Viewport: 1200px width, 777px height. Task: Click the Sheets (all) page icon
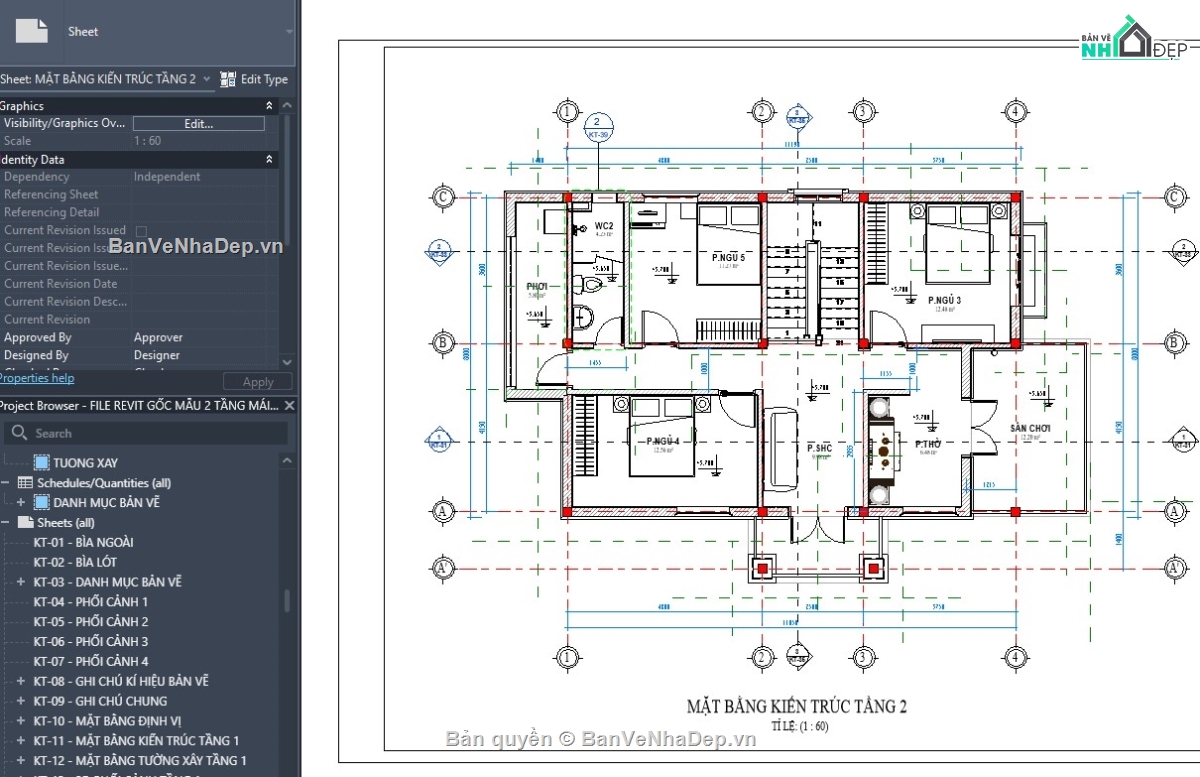pyautogui.click(x=25, y=522)
